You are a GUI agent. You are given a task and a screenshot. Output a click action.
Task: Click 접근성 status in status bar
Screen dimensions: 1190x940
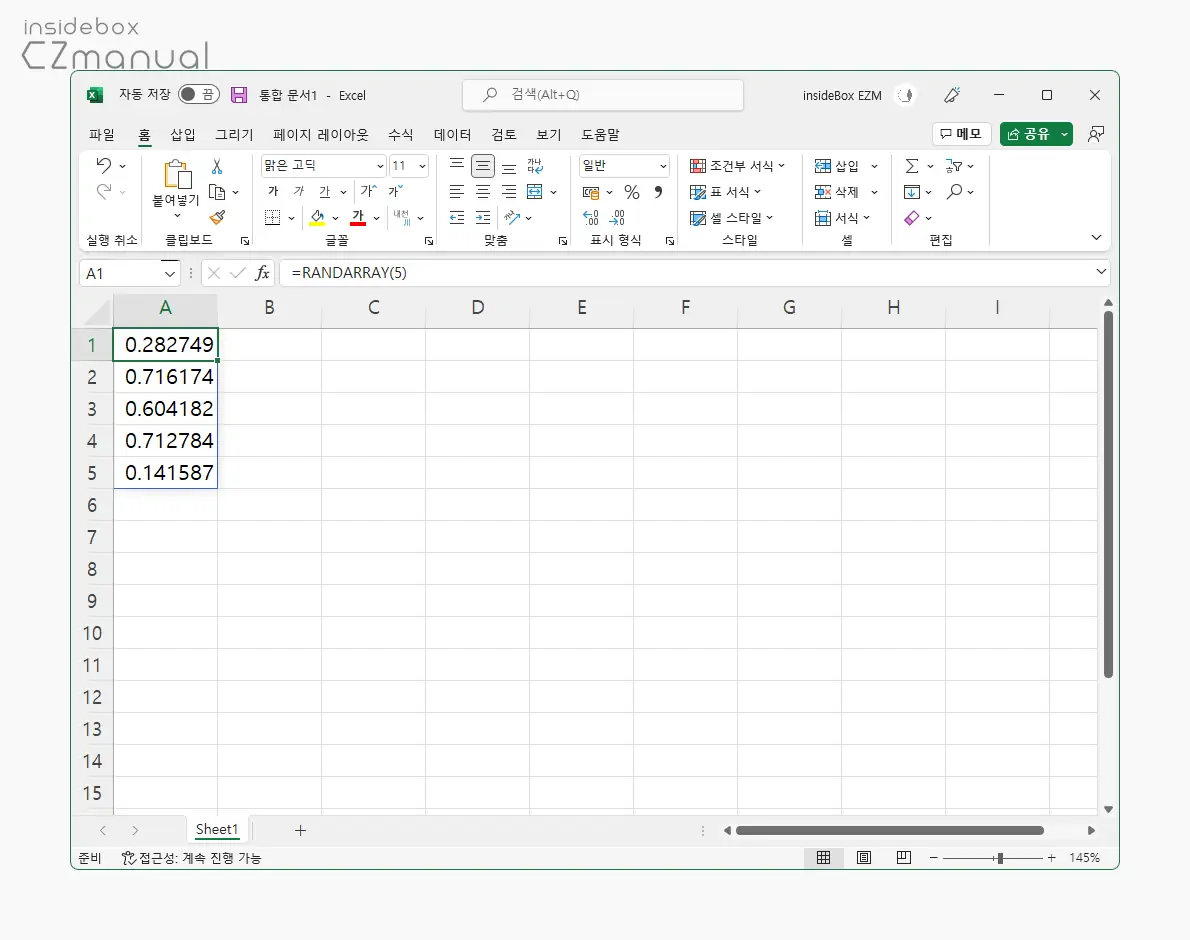pyautogui.click(x=191, y=858)
